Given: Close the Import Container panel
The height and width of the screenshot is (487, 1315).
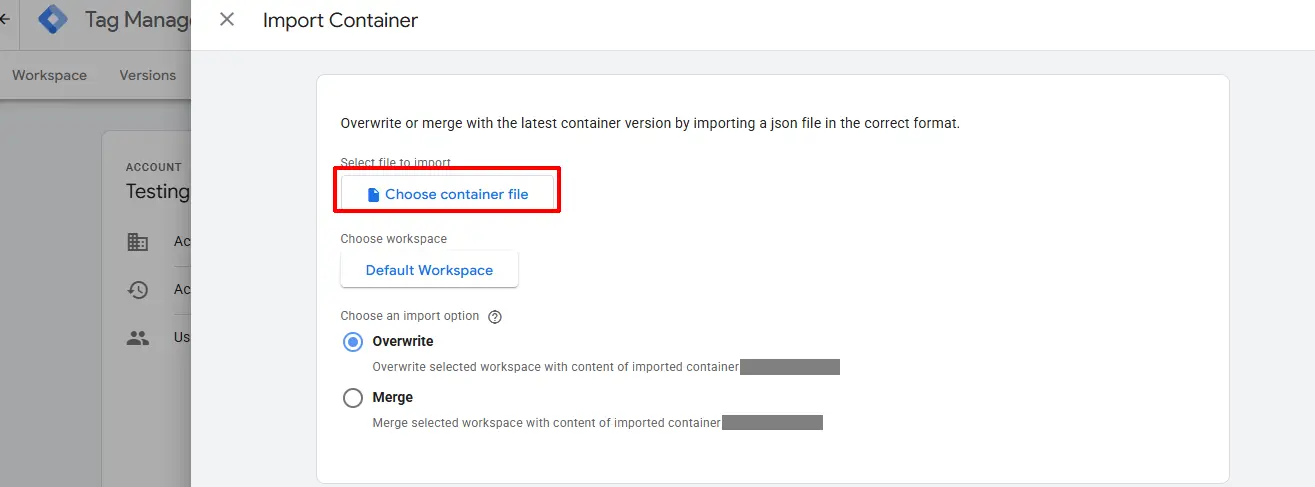Looking at the screenshot, I should (x=227, y=19).
